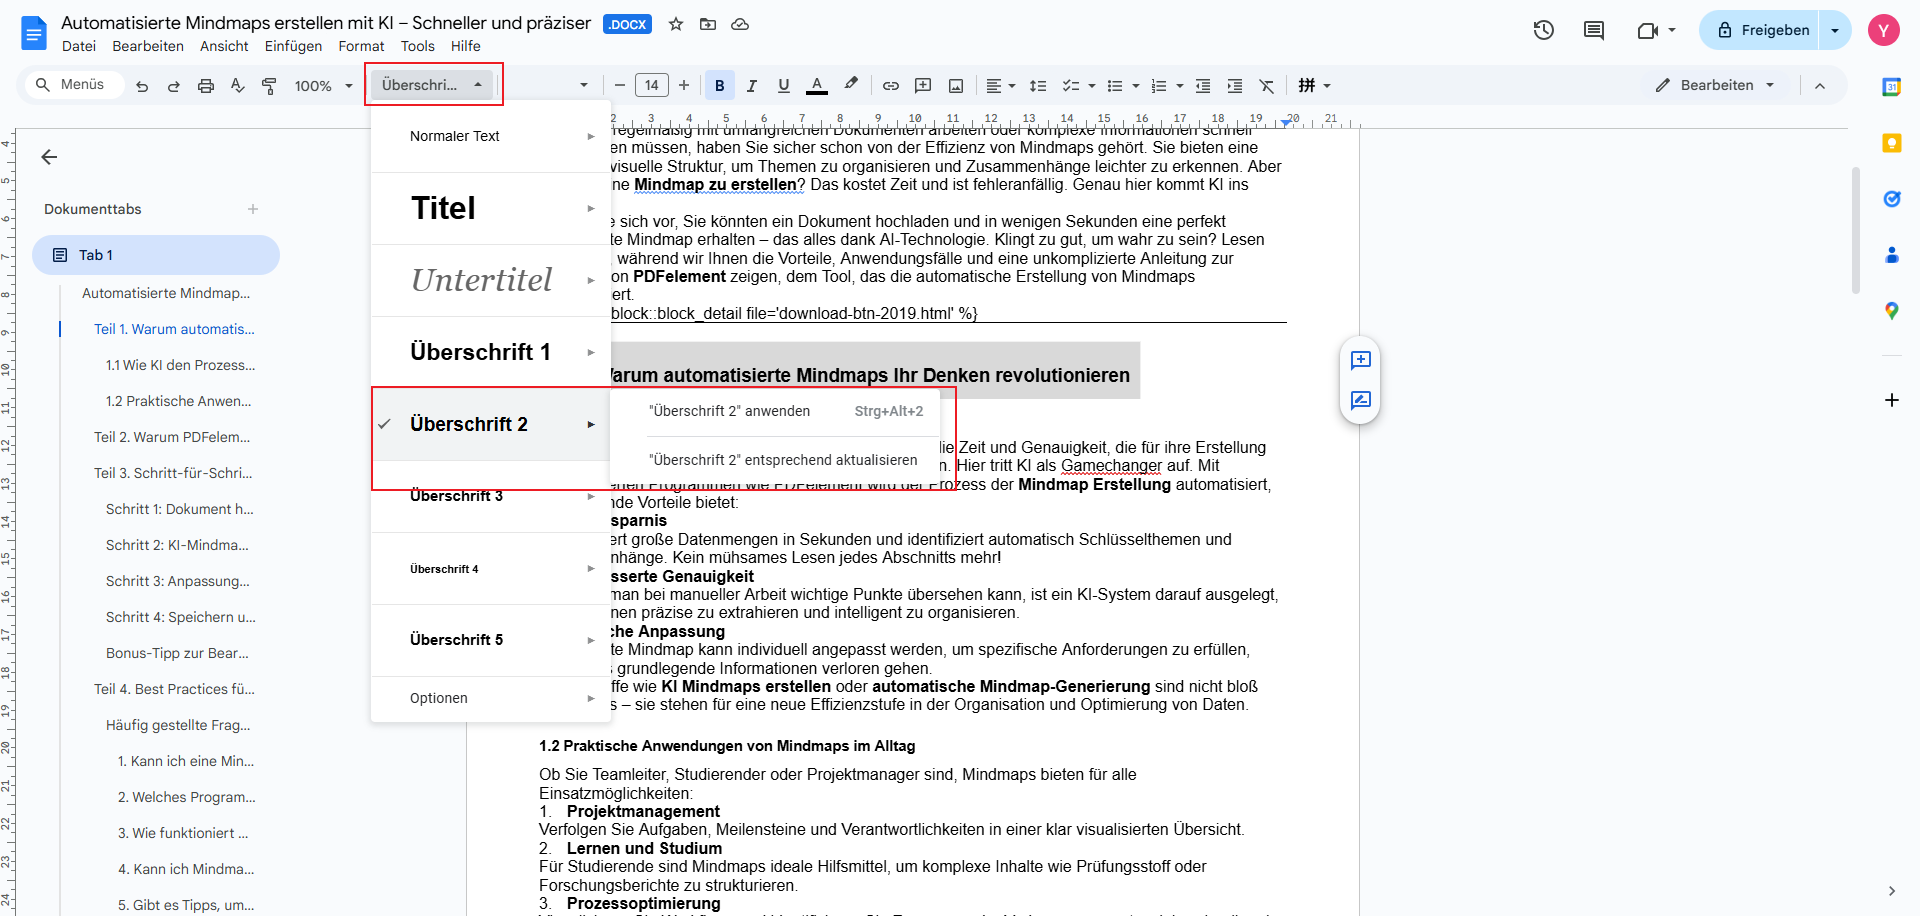Open version history clock icon

1544,30
